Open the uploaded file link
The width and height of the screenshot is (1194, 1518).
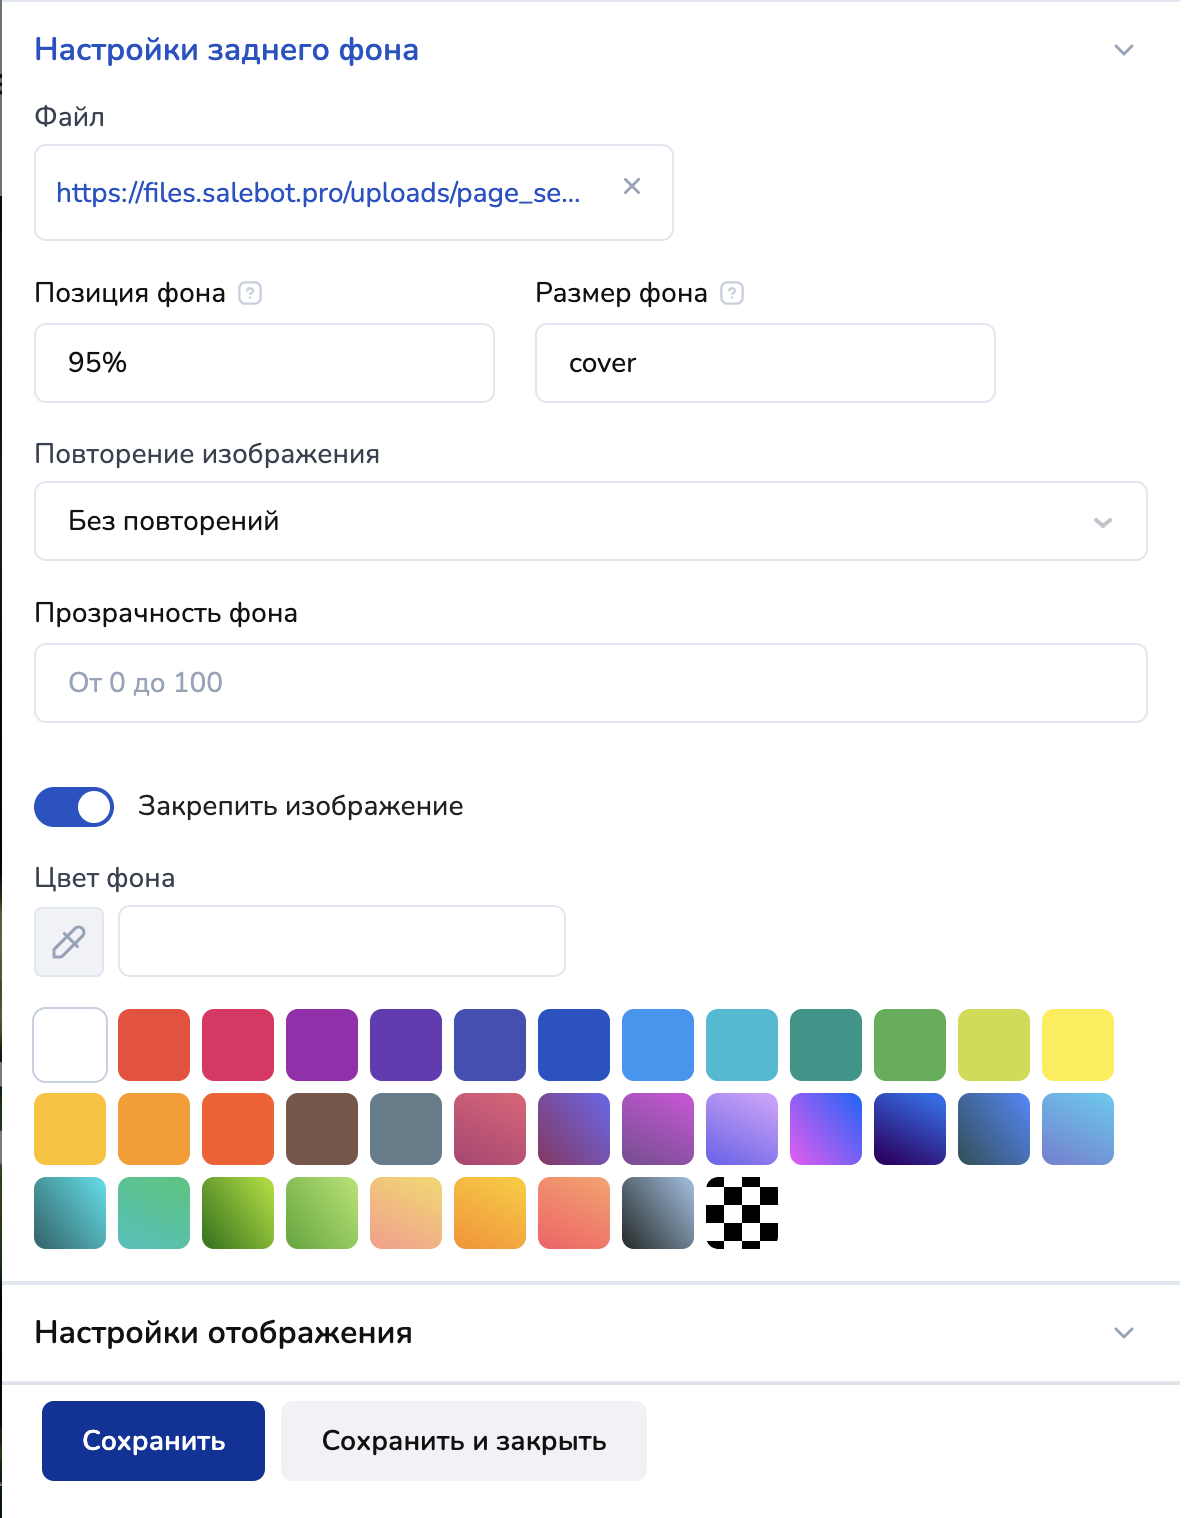(x=318, y=193)
